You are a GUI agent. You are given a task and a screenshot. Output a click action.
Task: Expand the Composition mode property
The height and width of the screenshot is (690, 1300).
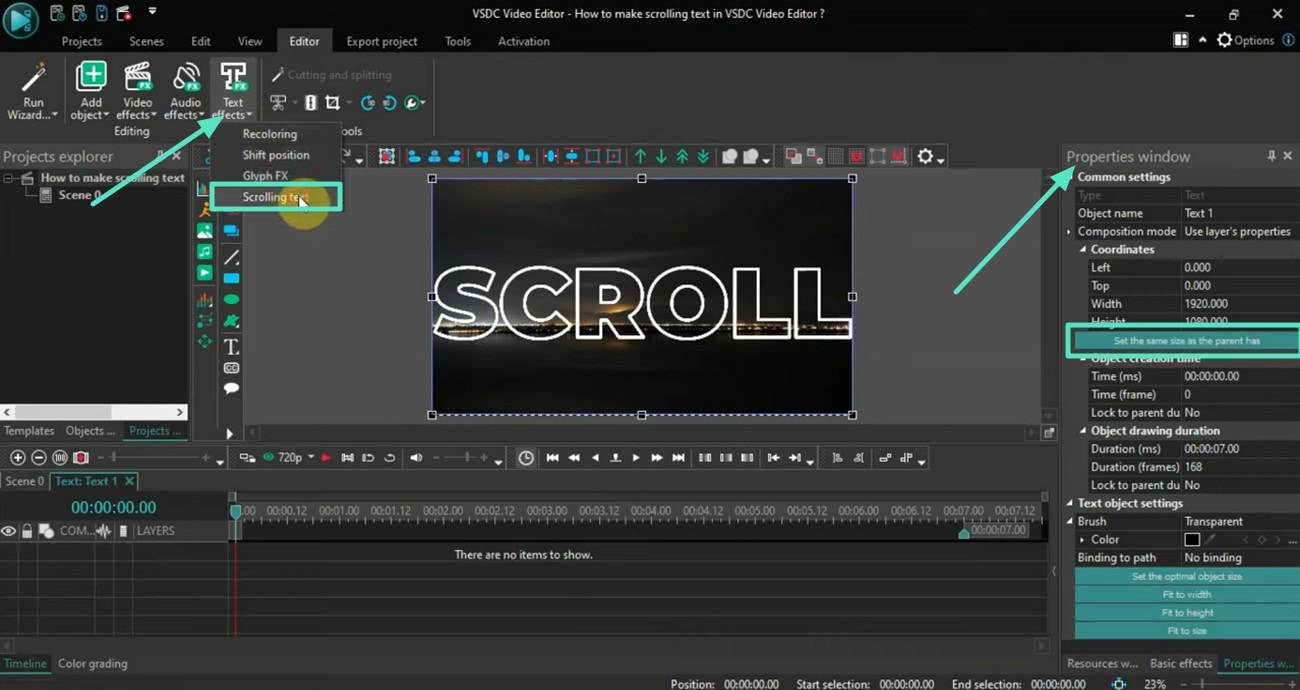pyautogui.click(x=1069, y=232)
